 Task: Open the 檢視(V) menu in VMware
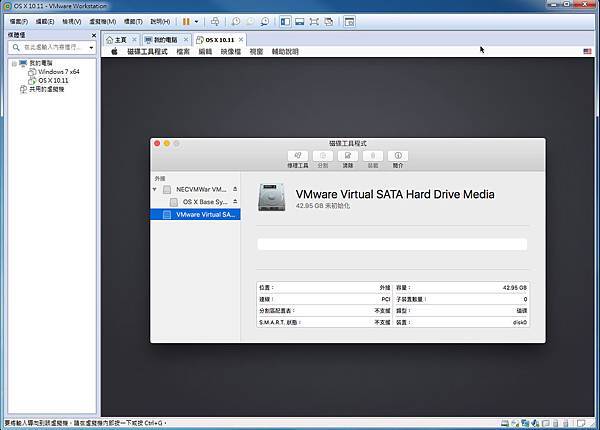click(x=72, y=22)
